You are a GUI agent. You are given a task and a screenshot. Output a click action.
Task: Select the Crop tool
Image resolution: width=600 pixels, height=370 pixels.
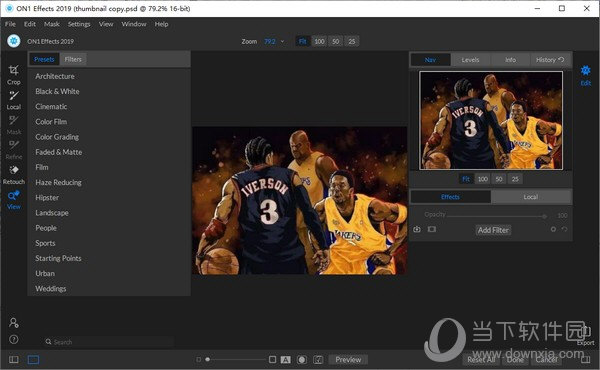13,75
